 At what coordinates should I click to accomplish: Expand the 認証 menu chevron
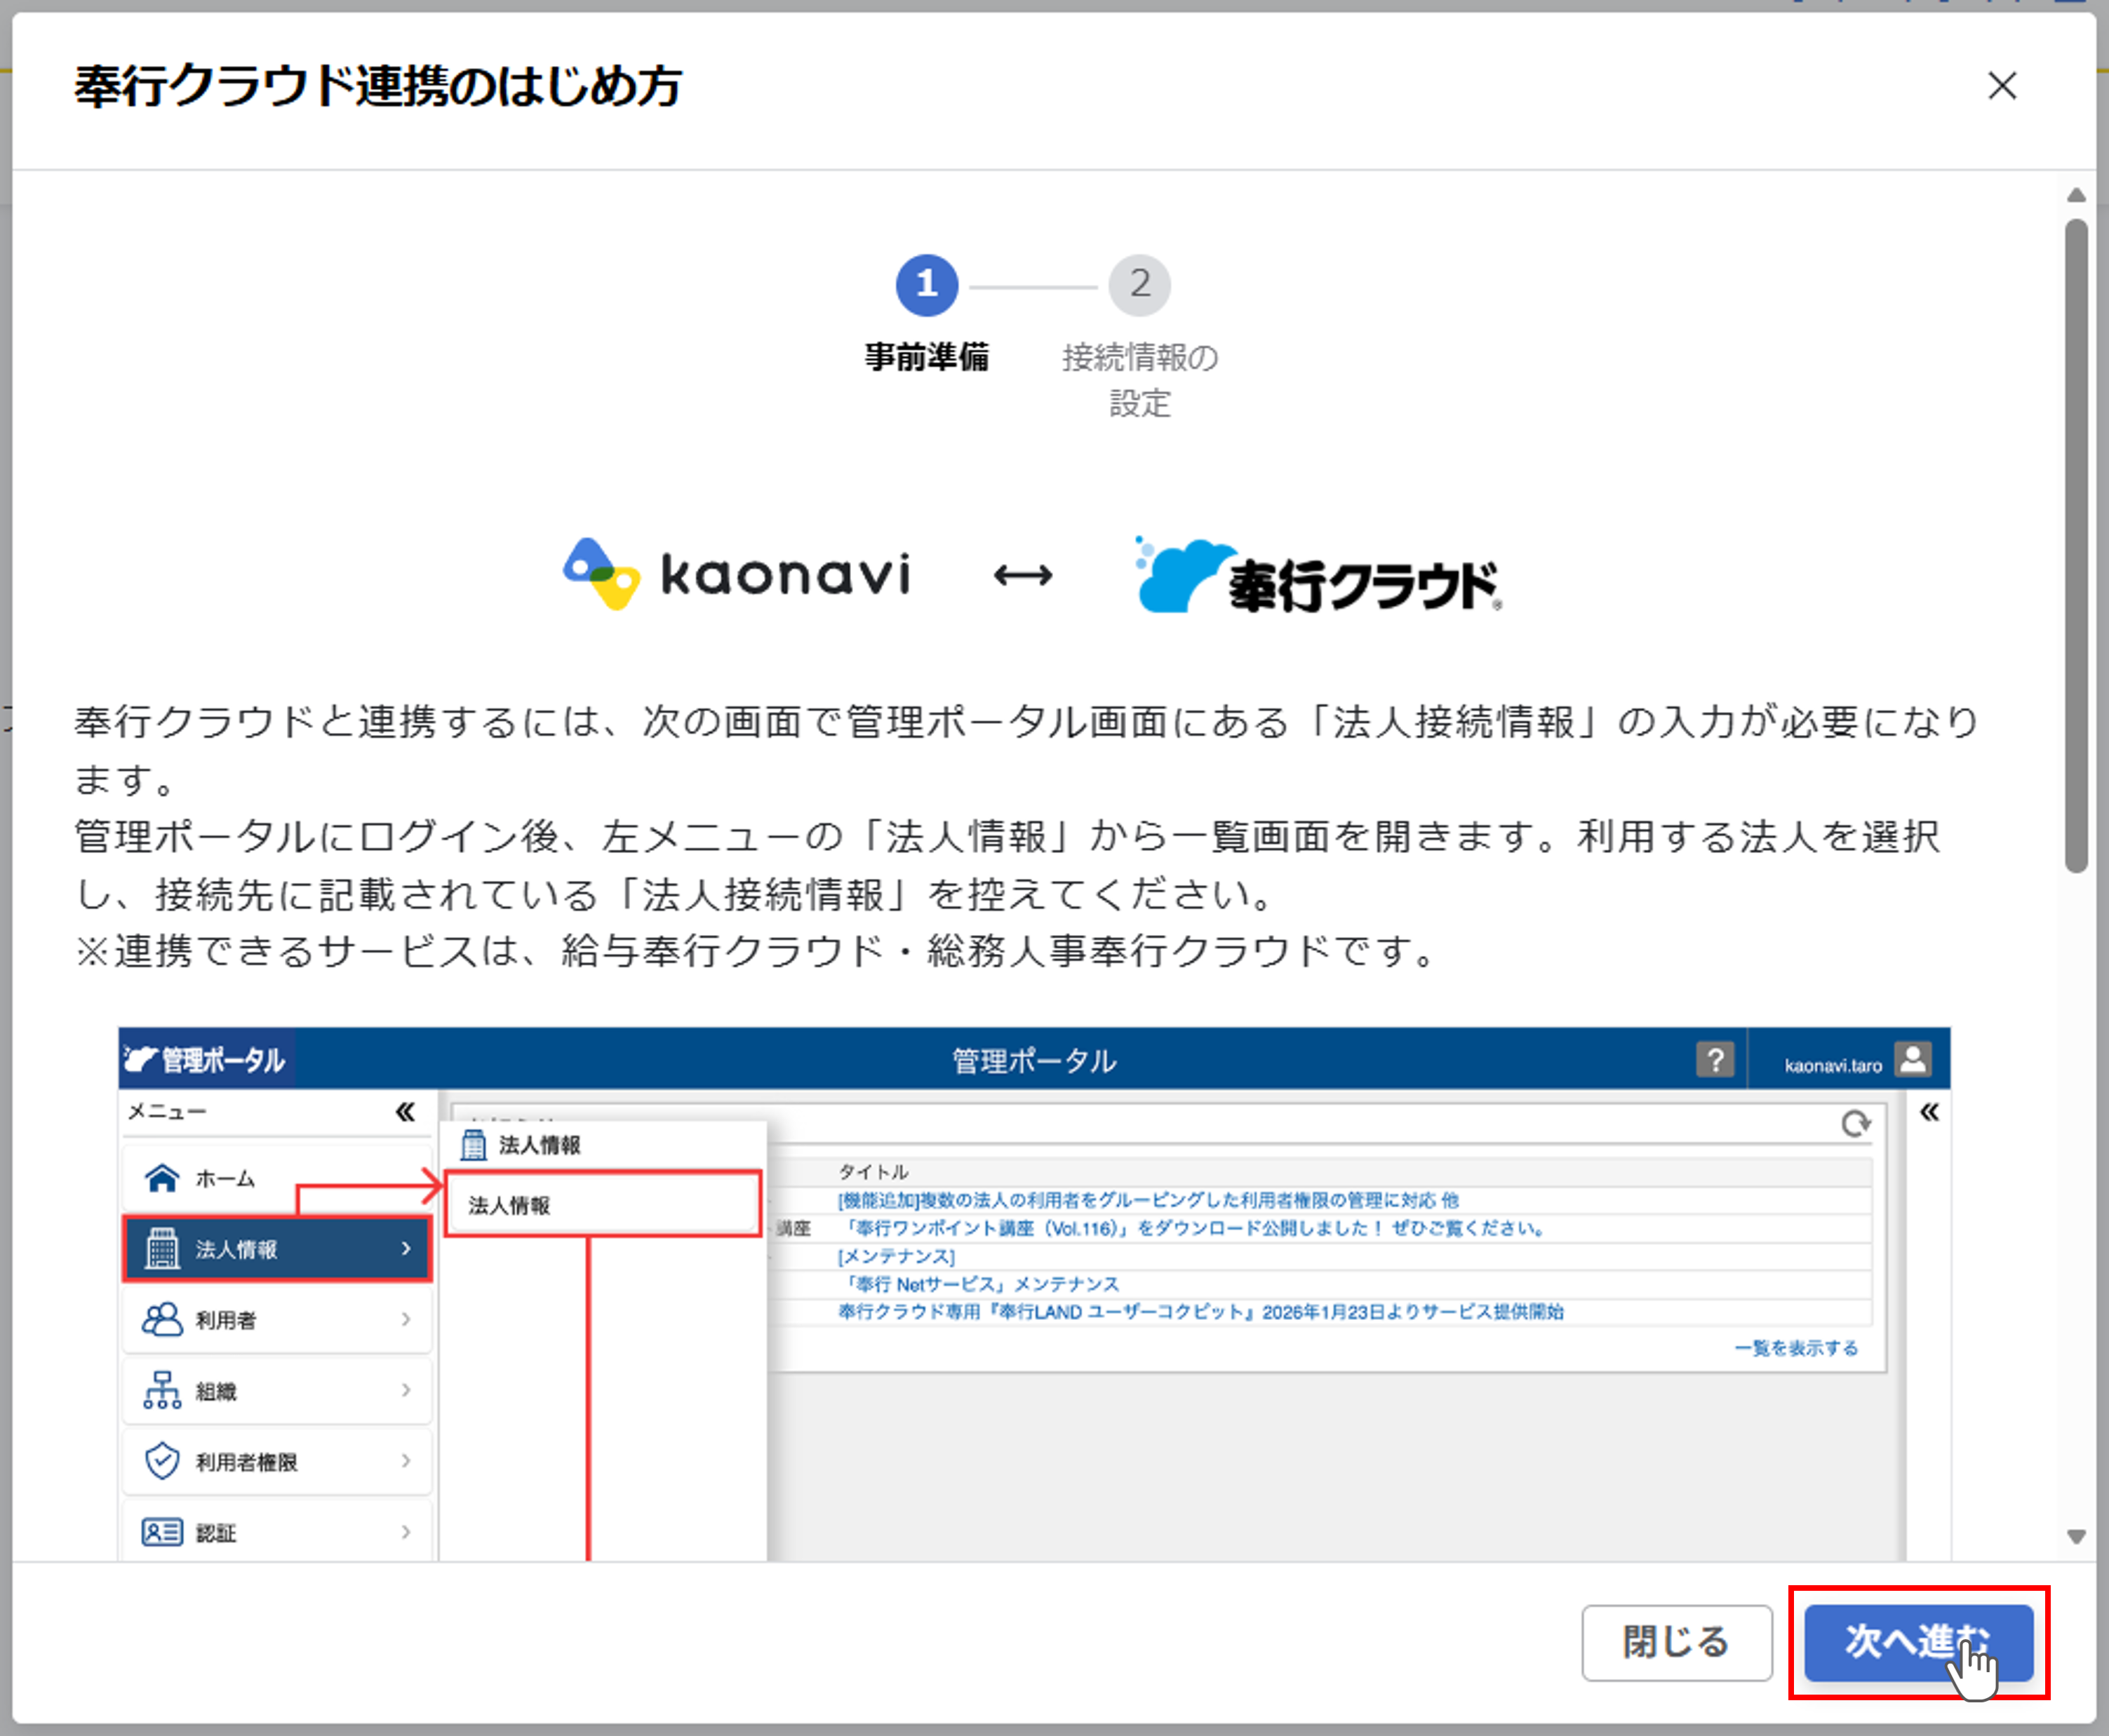406,1532
